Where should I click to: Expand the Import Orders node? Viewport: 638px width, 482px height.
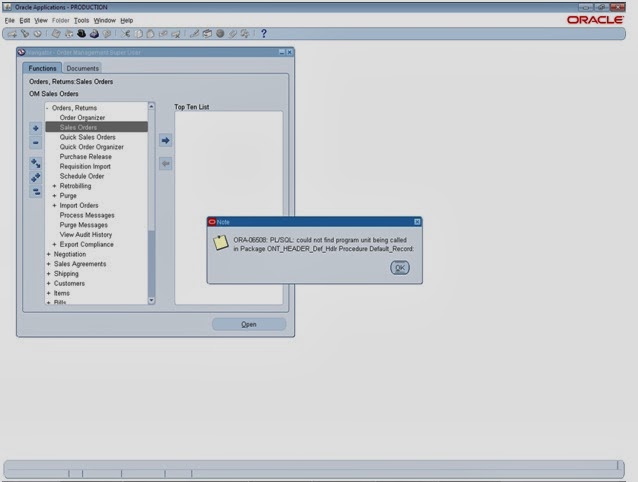[x=55, y=205]
